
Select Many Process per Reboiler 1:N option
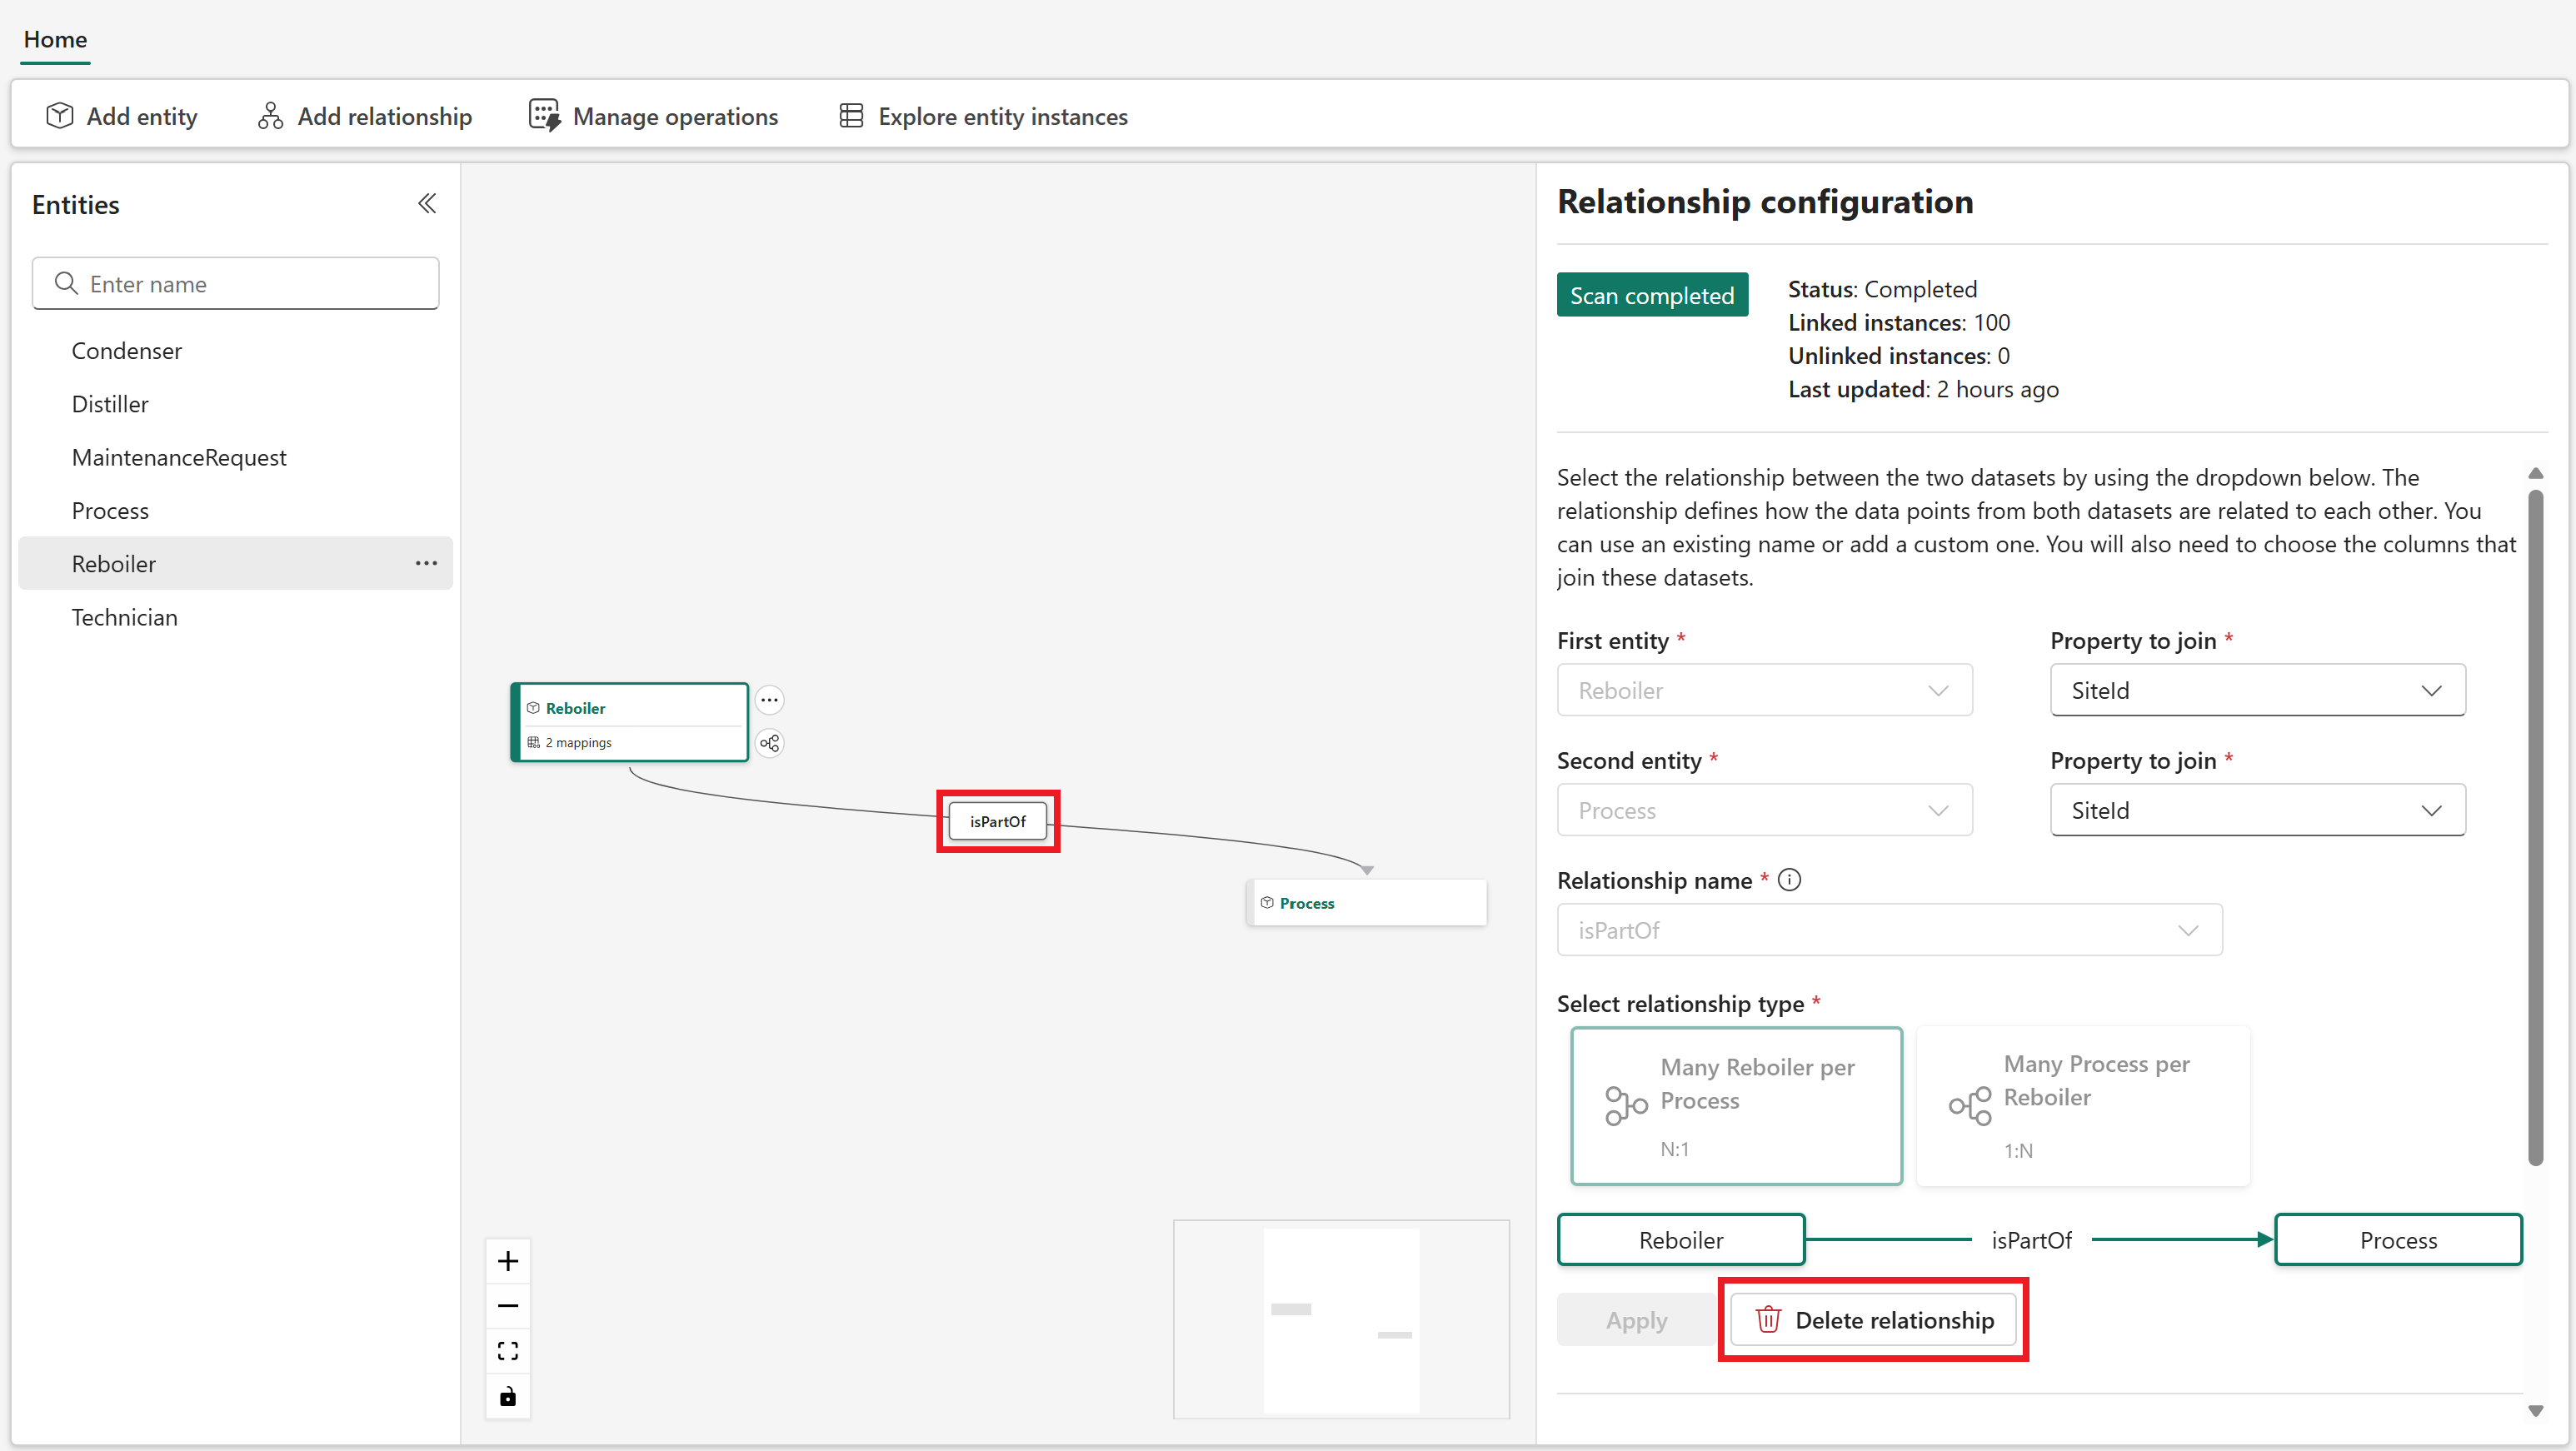(x=2083, y=1106)
